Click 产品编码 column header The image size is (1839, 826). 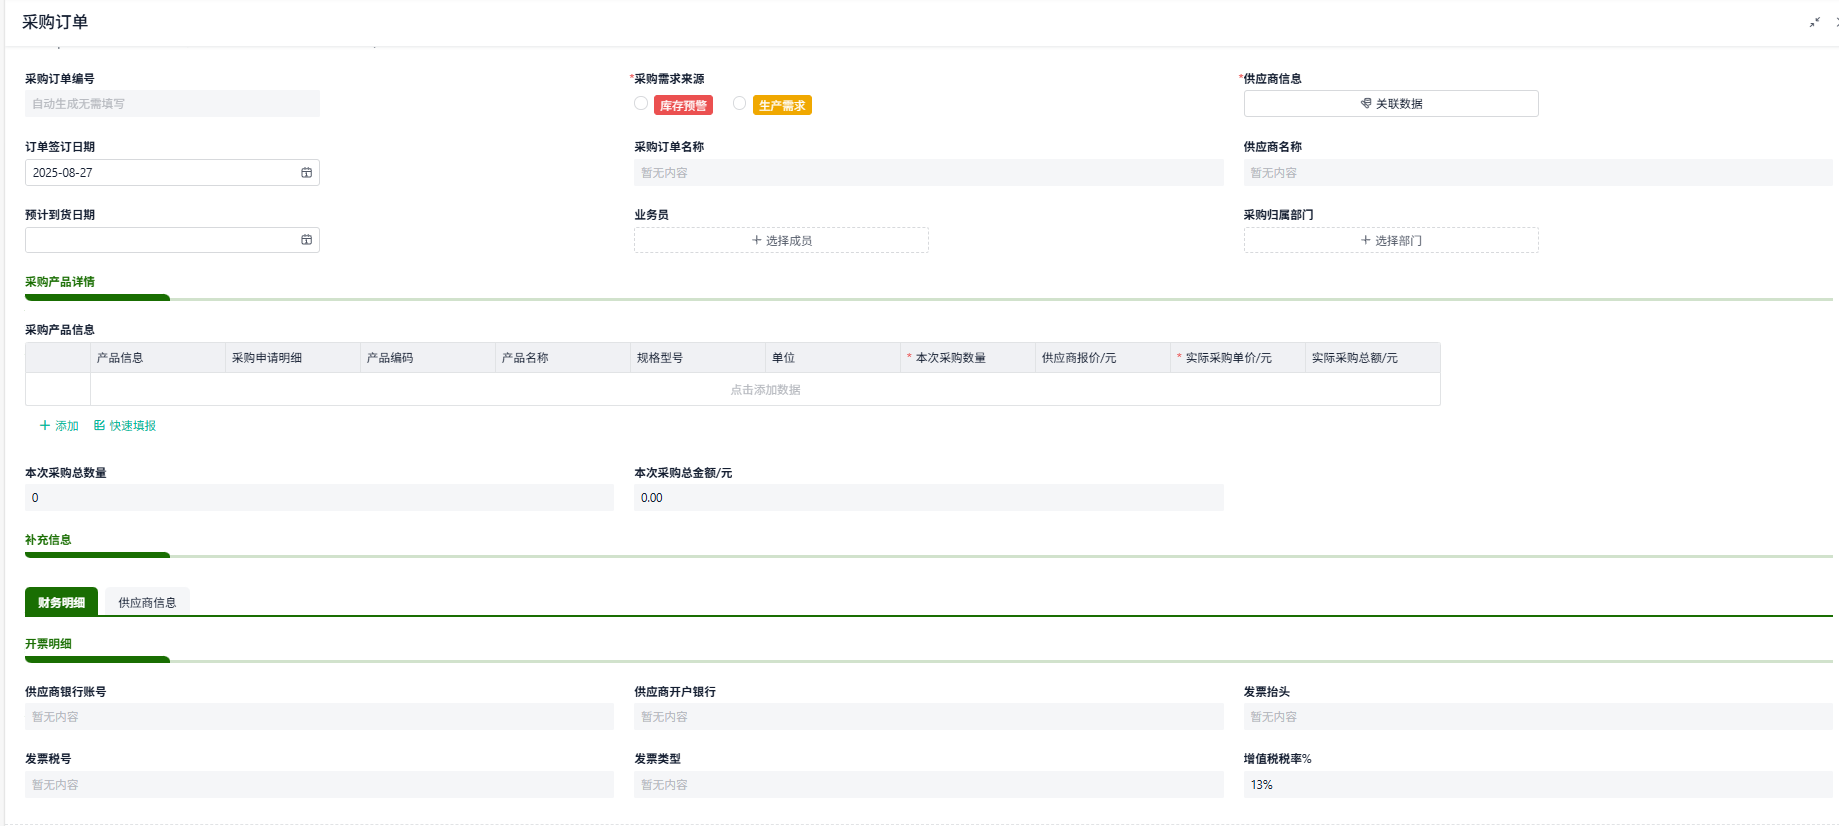[x=428, y=358]
